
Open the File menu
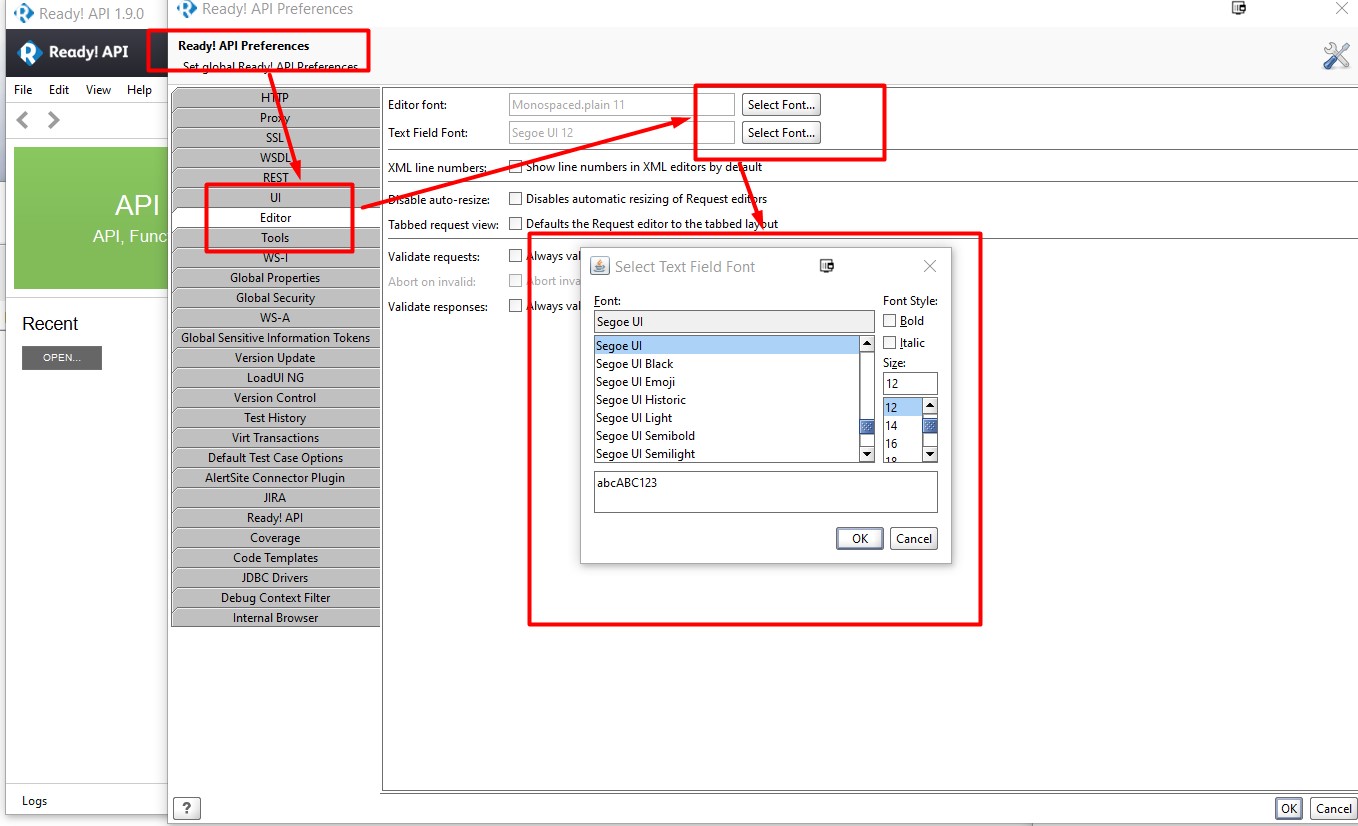pyautogui.click(x=22, y=89)
